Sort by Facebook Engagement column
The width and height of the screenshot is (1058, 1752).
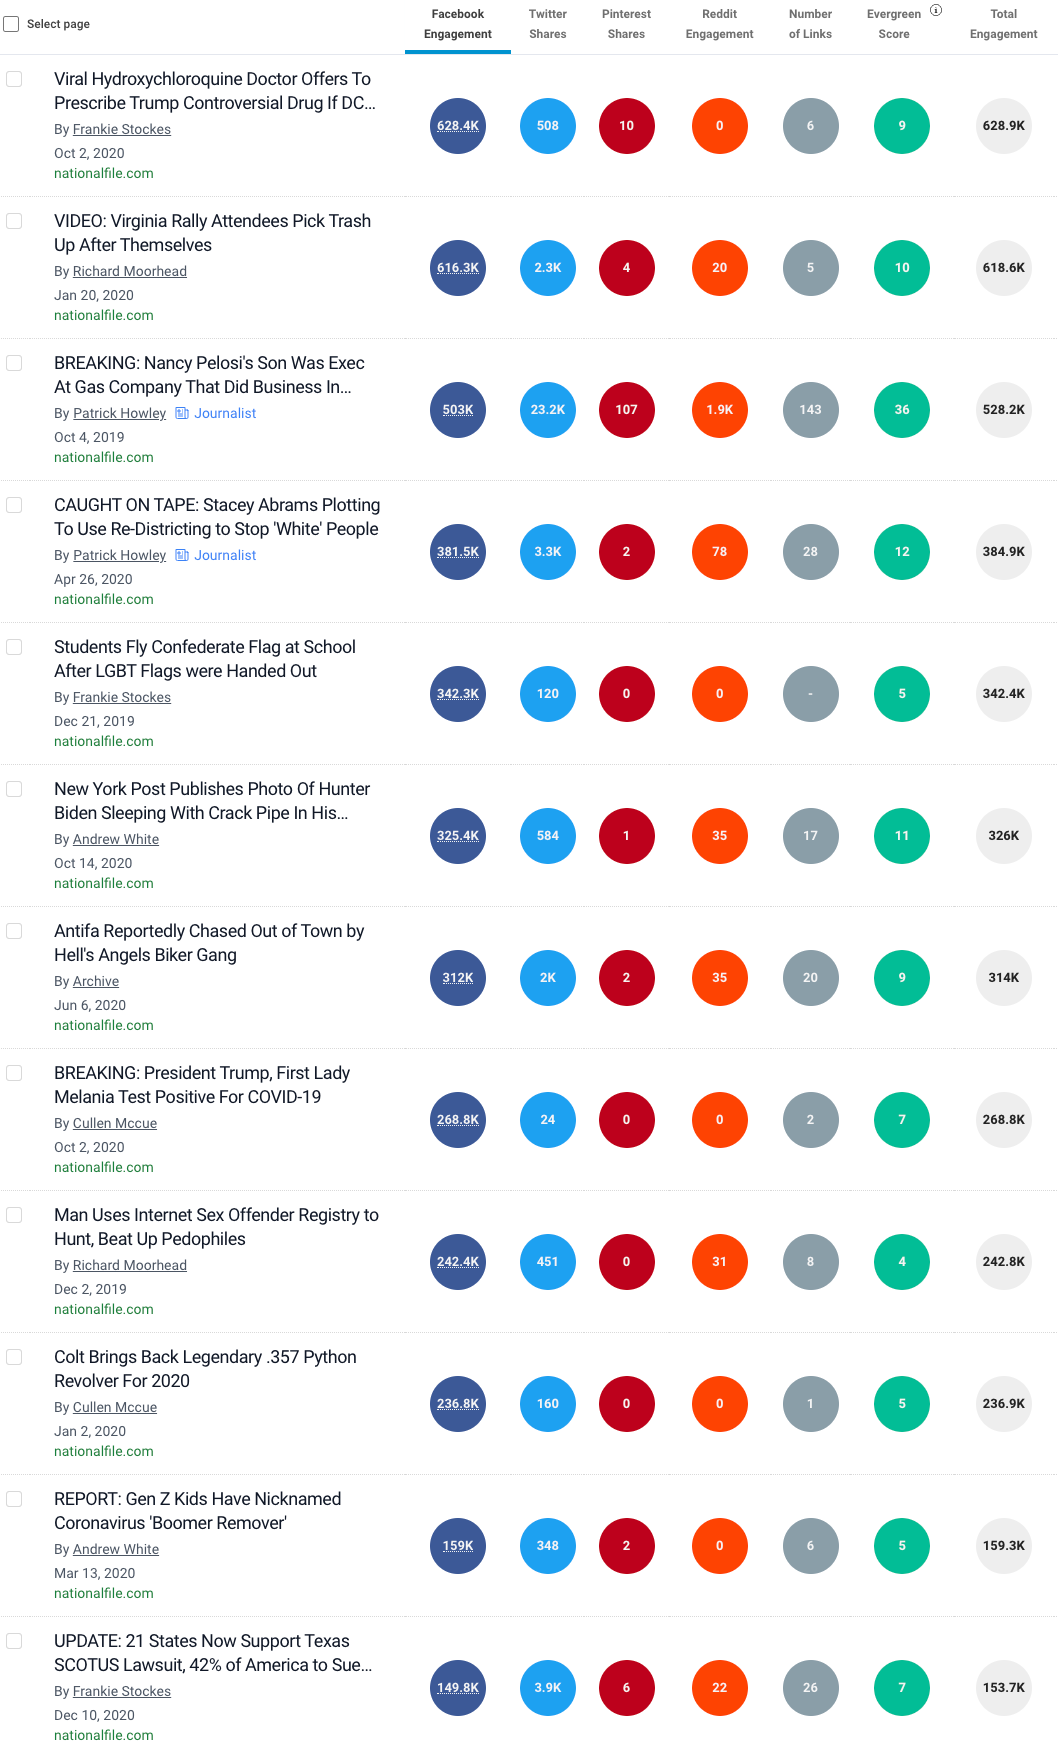(x=458, y=24)
